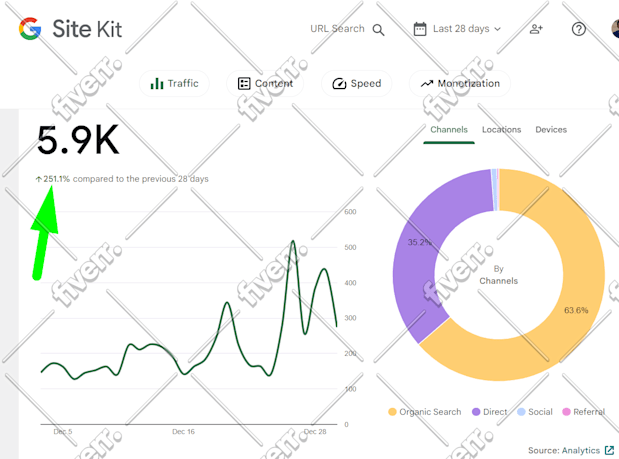Click the Google Site Kit logo
Screen dimensions: 619x459
click(x=70, y=29)
